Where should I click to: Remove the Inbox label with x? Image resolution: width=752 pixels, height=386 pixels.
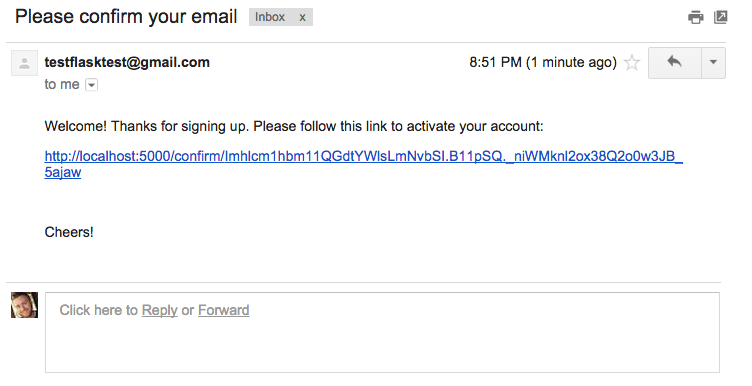coord(302,17)
